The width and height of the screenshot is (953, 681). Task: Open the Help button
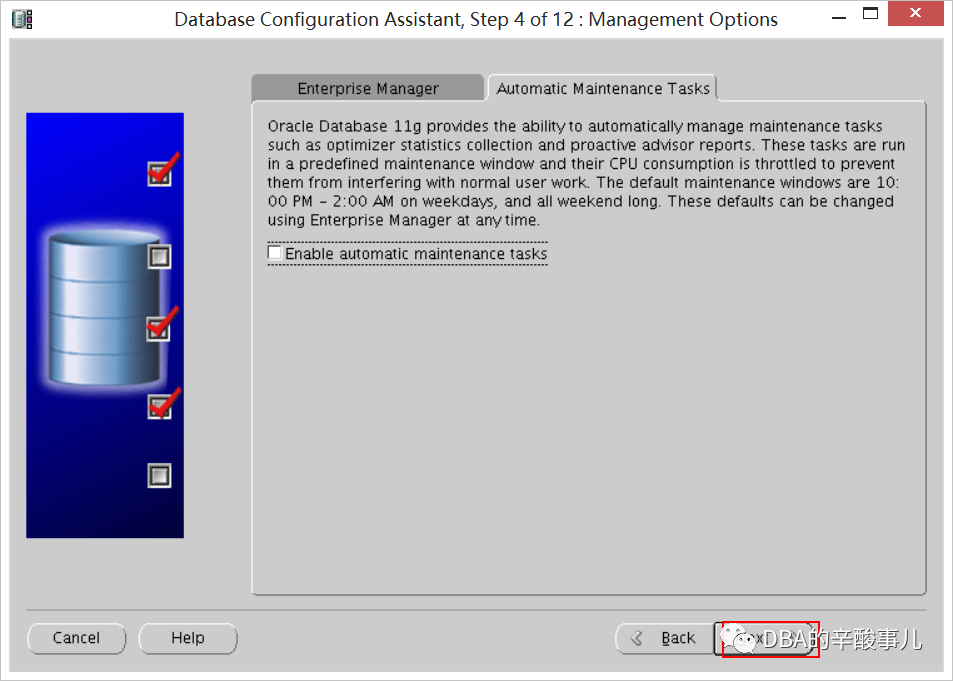tap(188, 638)
